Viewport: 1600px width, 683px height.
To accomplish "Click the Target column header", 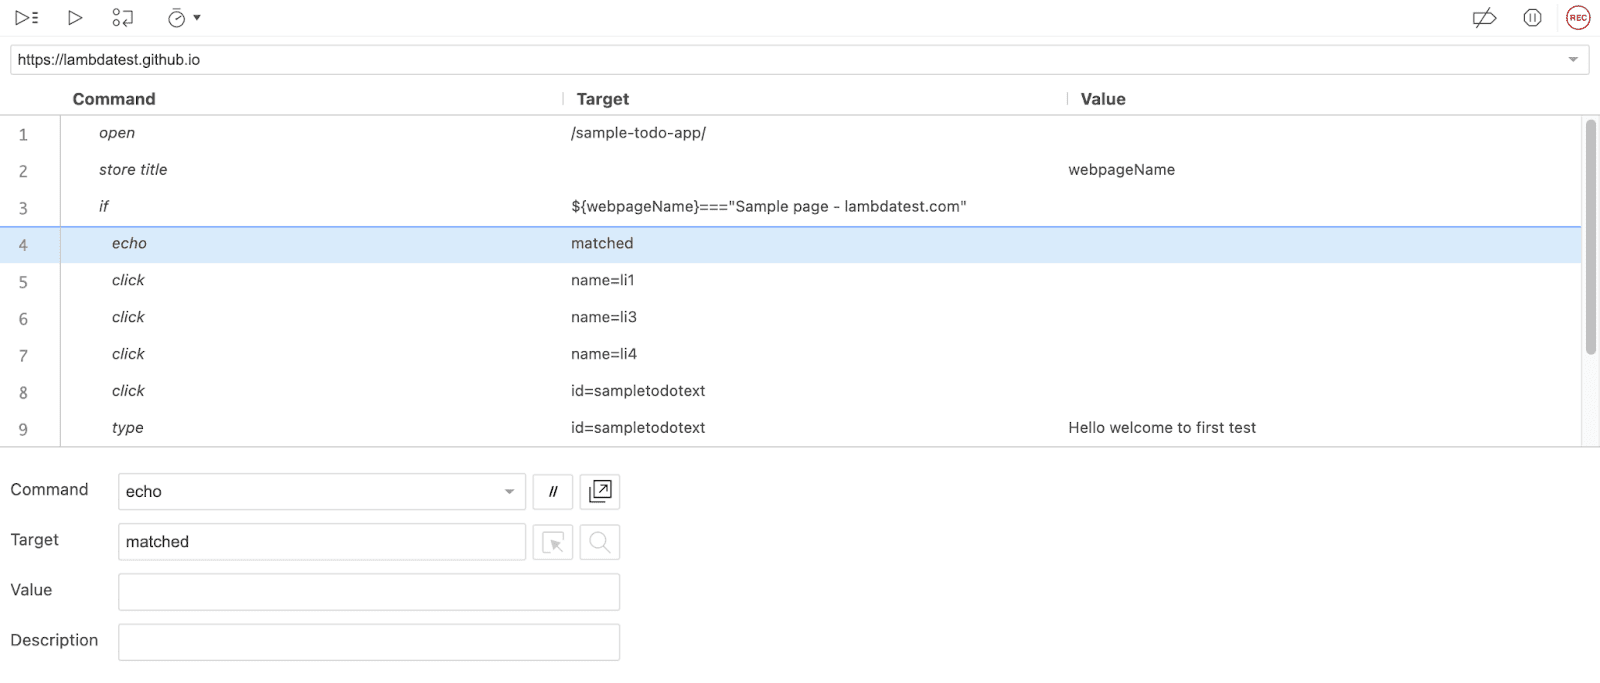I will click(602, 99).
